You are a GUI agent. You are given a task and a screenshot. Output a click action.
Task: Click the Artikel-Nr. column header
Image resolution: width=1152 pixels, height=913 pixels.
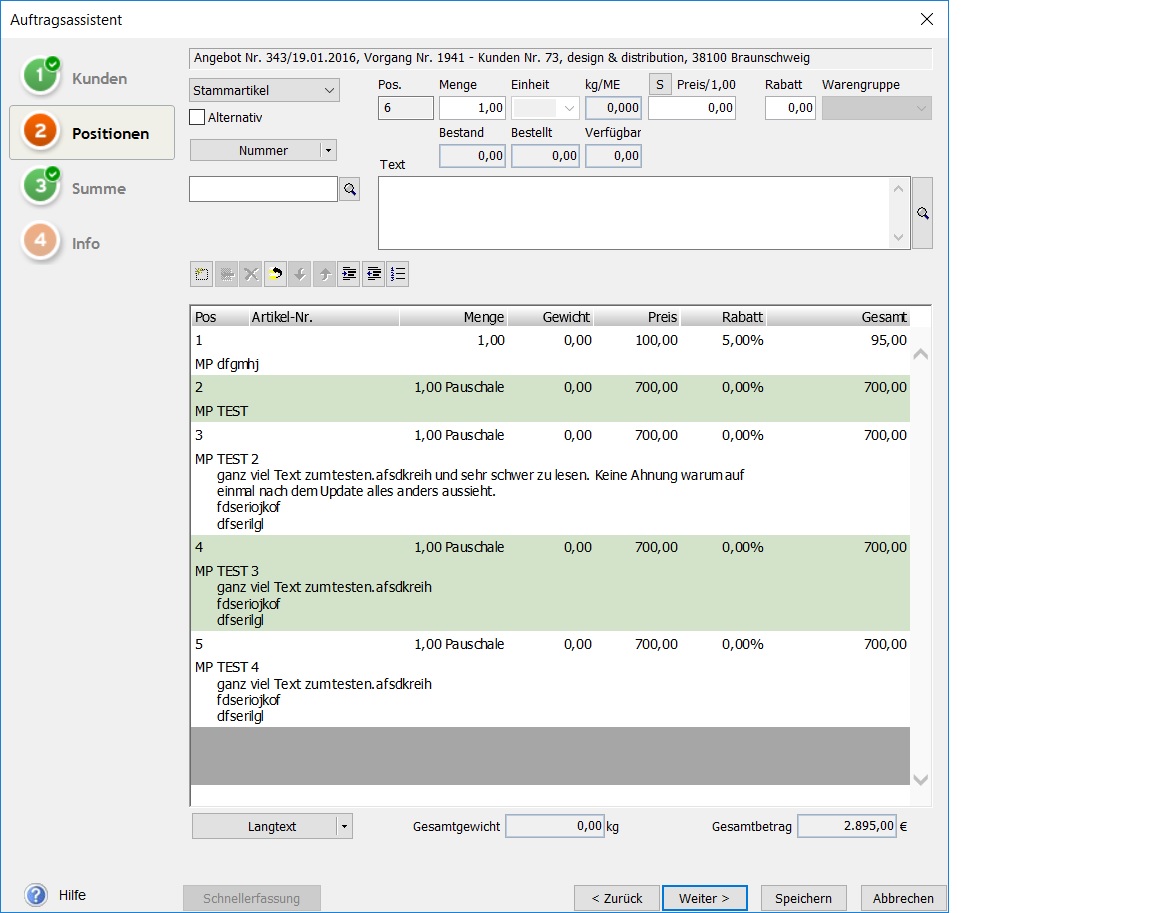[x=324, y=317]
